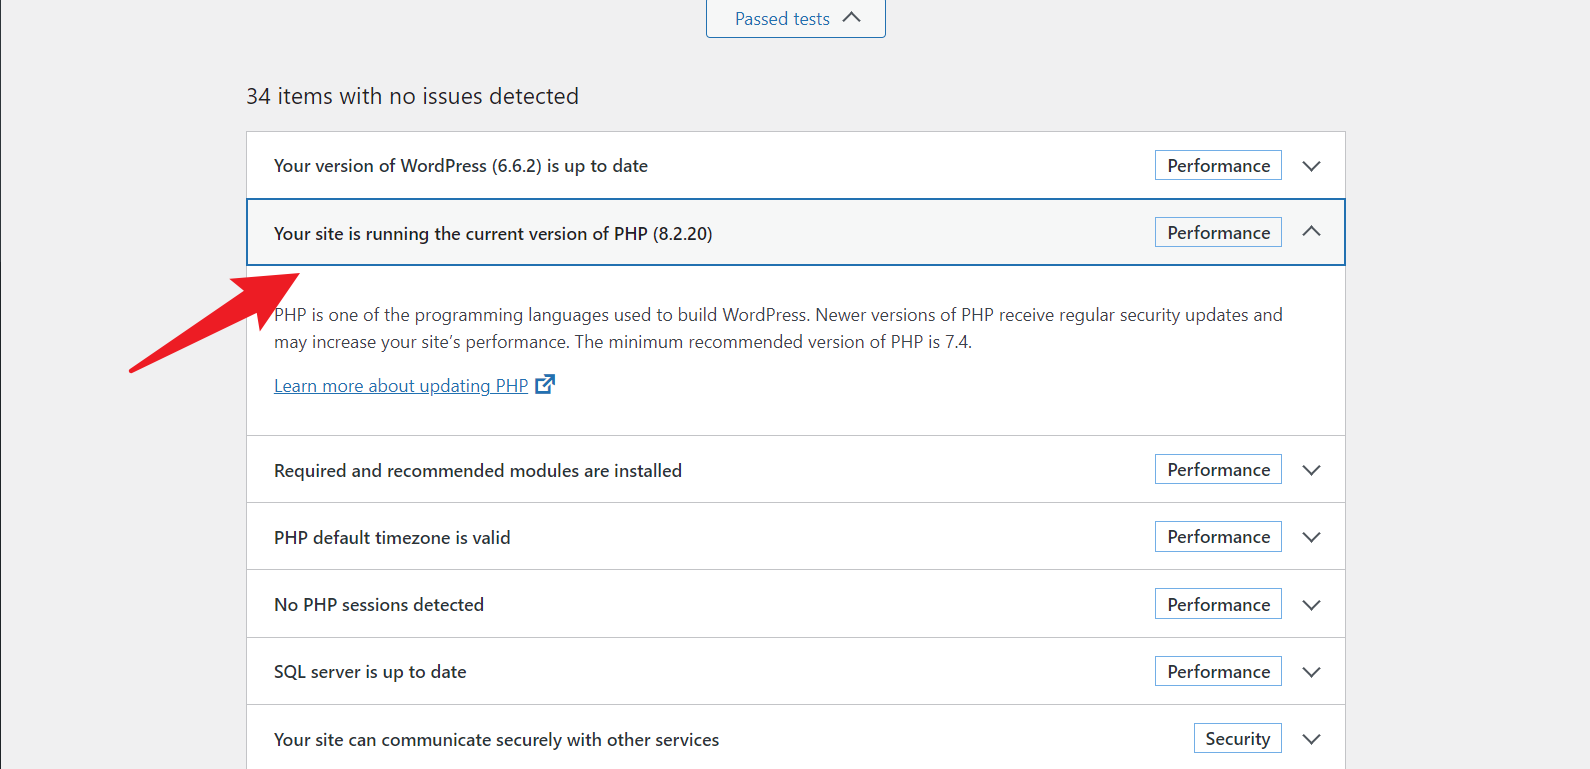Click external link icon beside updating PHP
This screenshot has width=1590, height=769.
click(545, 385)
